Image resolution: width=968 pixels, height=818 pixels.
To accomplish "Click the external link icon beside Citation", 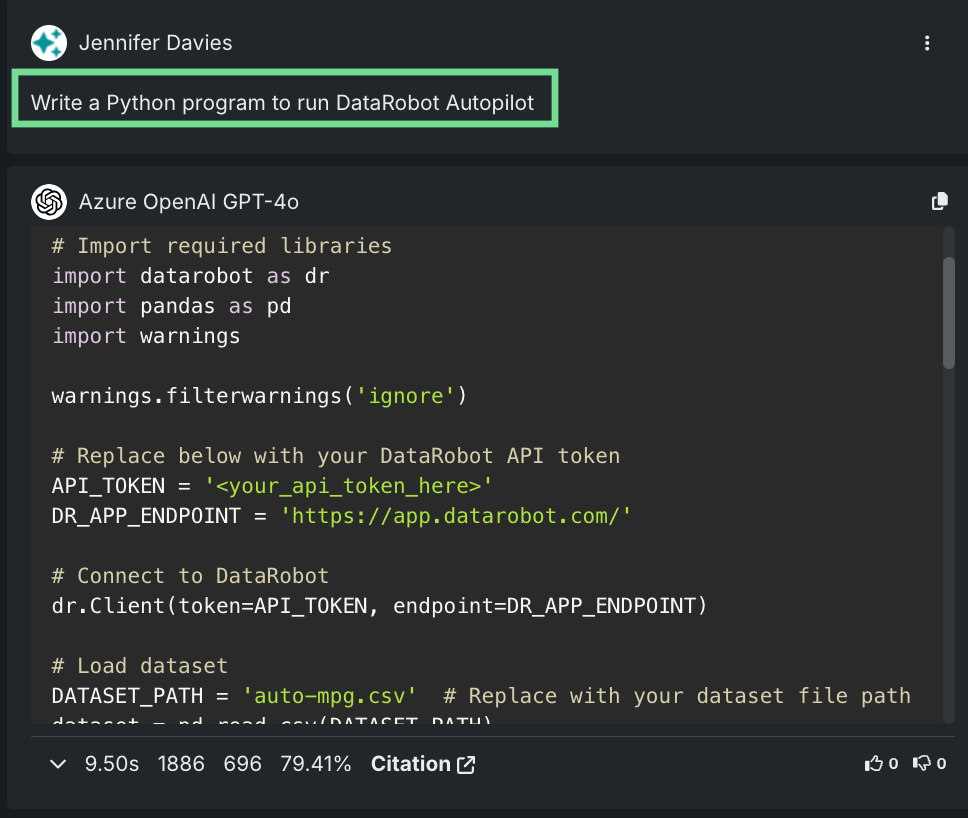I will pos(466,765).
